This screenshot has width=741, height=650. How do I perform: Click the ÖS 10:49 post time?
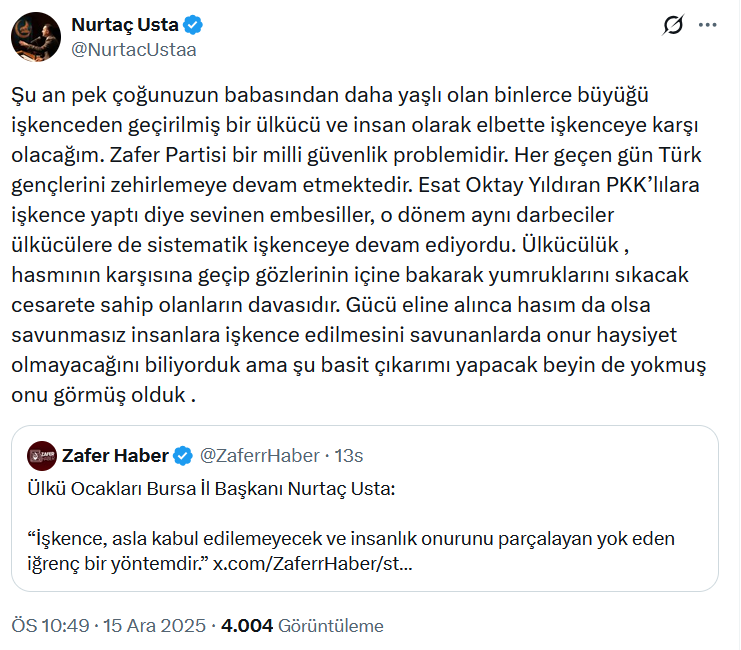(50, 626)
